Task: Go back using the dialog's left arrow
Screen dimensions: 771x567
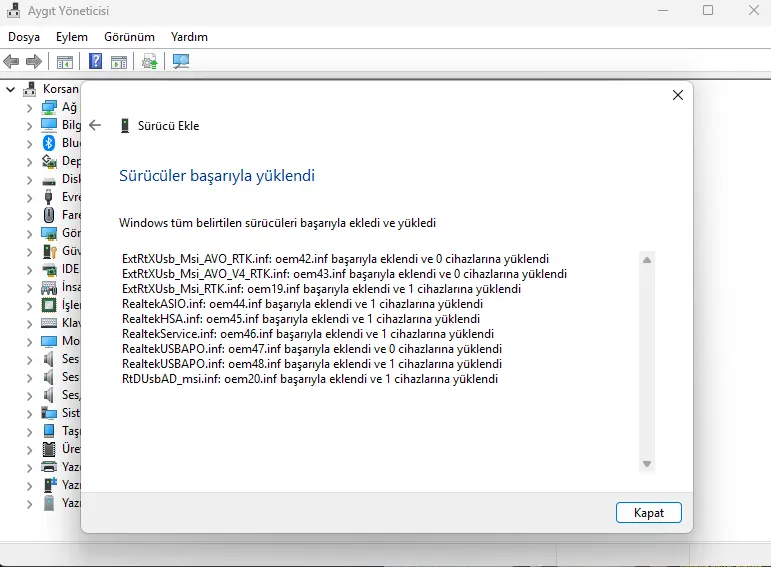Action: [x=95, y=125]
